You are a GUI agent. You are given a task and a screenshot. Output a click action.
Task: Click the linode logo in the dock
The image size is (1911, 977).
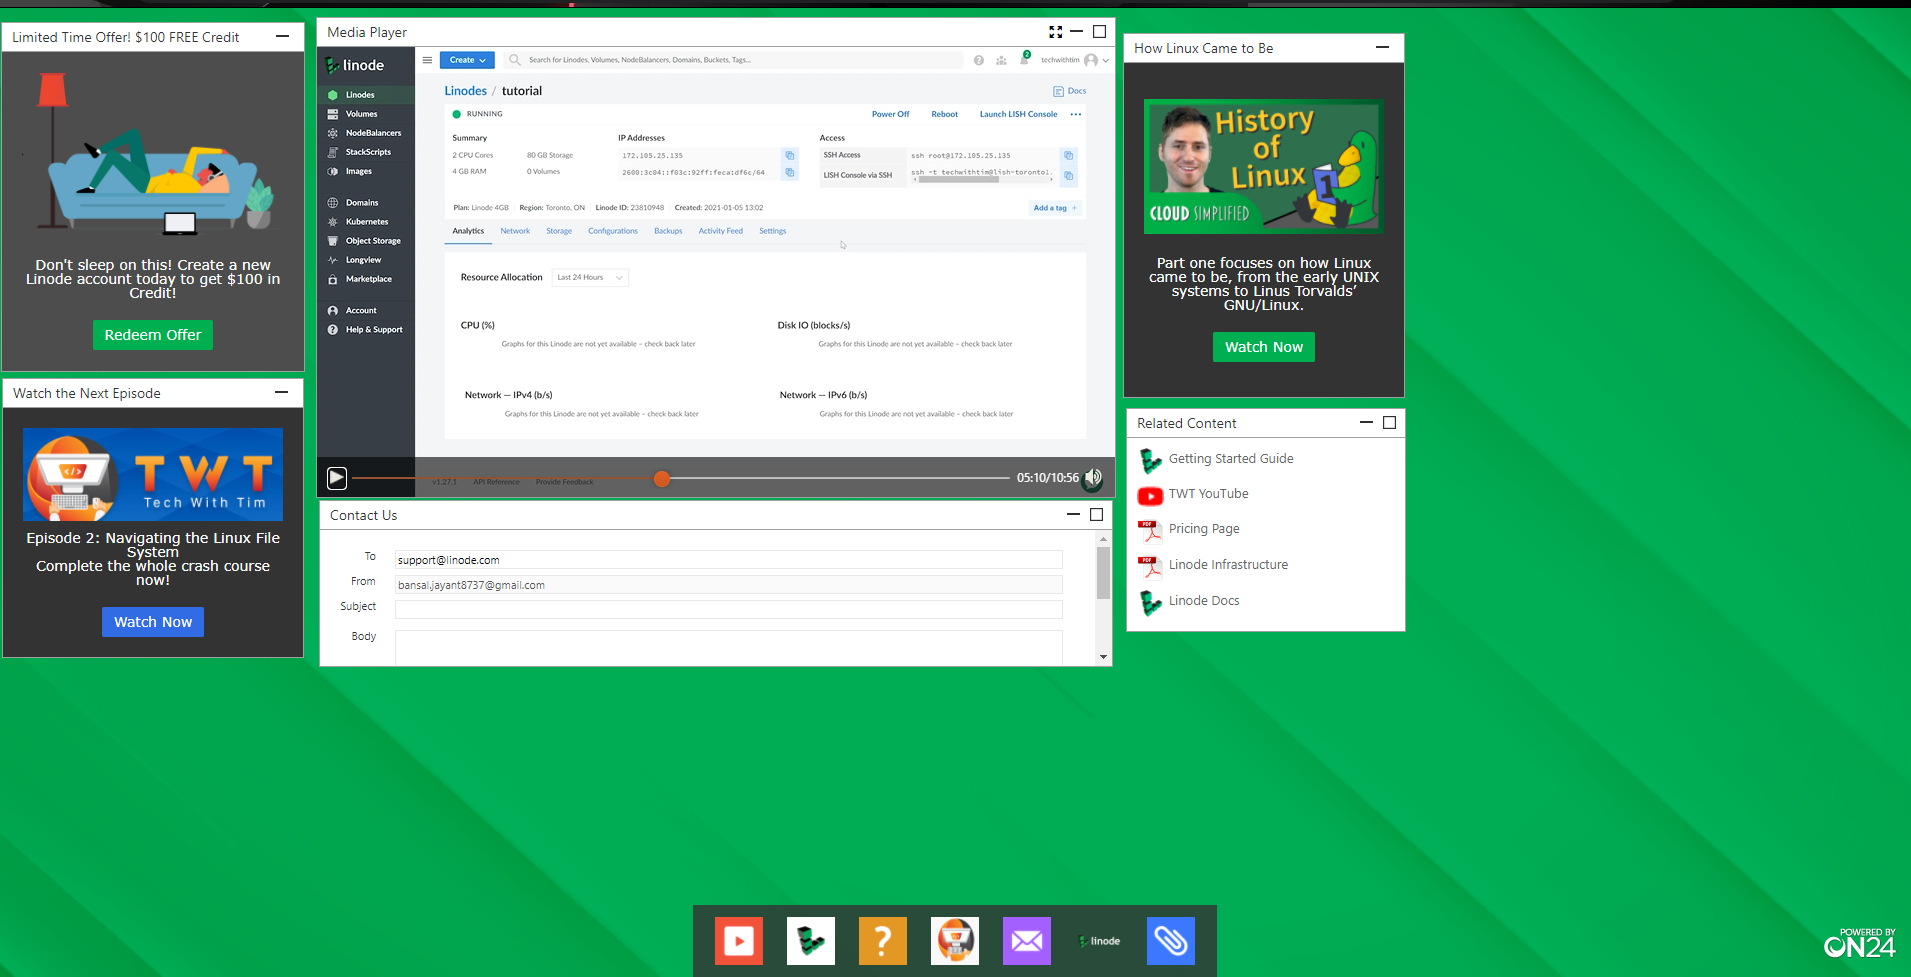coord(1099,941)
